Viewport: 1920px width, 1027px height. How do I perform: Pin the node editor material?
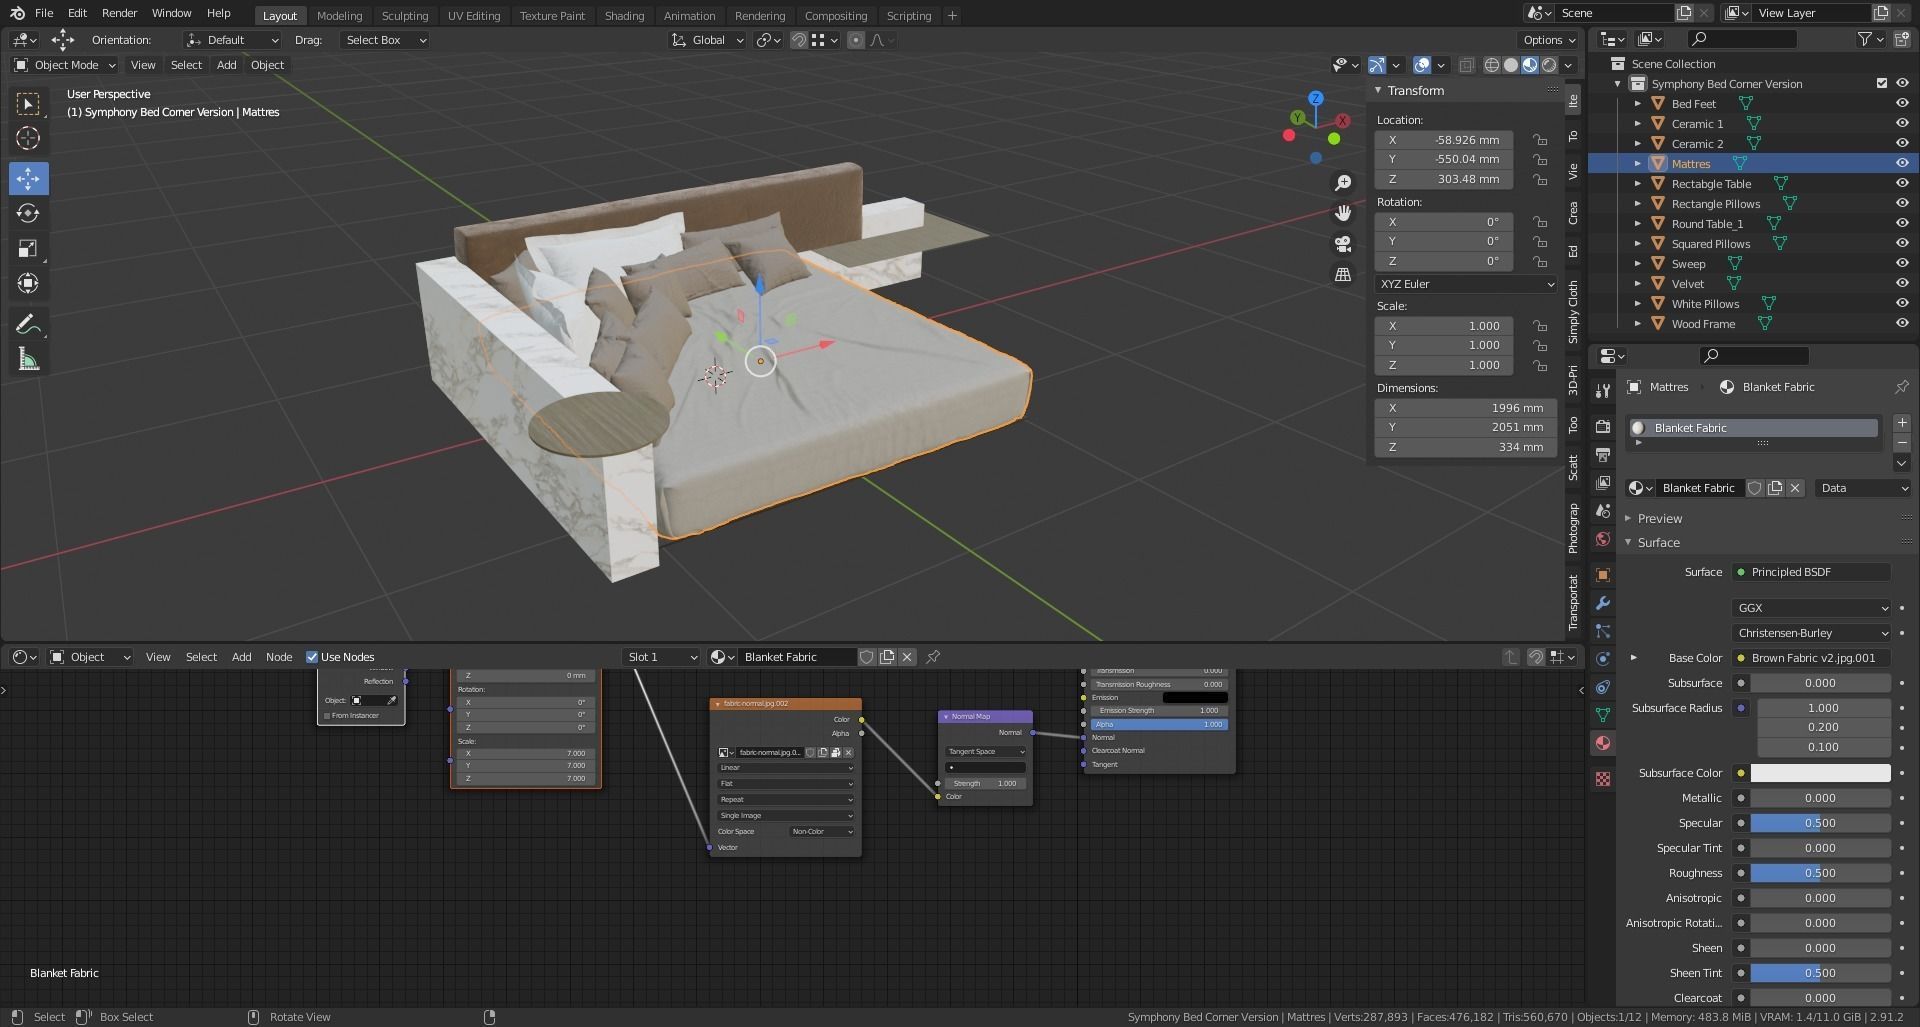tap(933, 657)
